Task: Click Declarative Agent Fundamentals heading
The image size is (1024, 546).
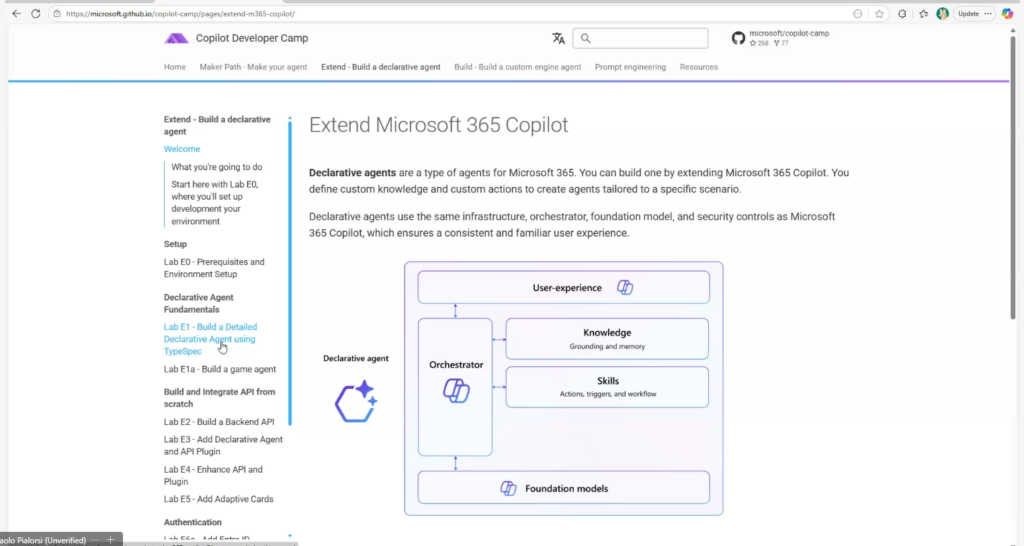Action: click(199, 303)
